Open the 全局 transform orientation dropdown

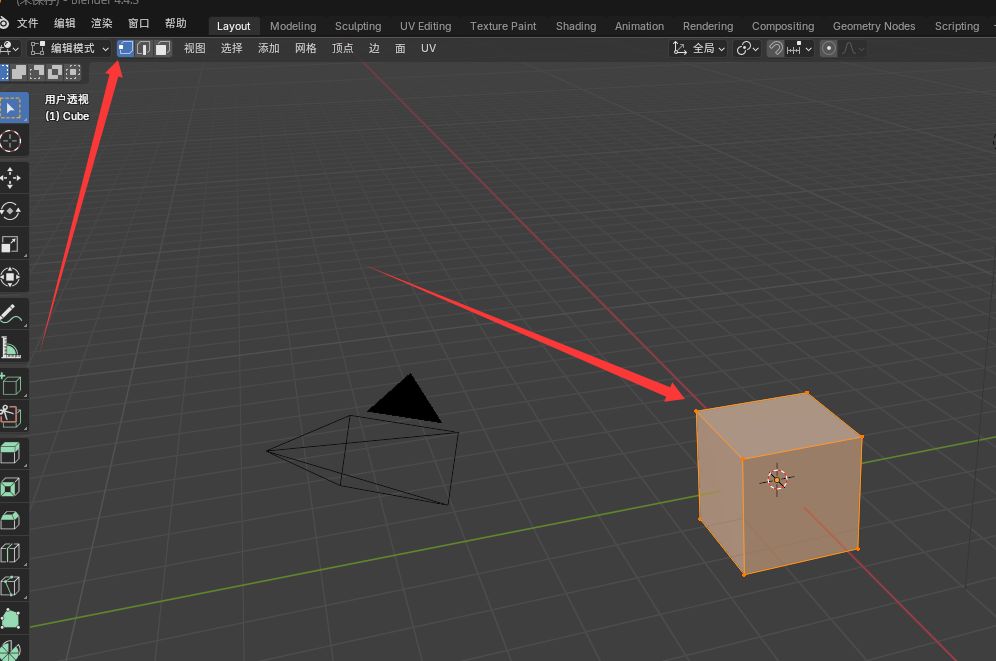pyautogui.click(x=699, y=48)
